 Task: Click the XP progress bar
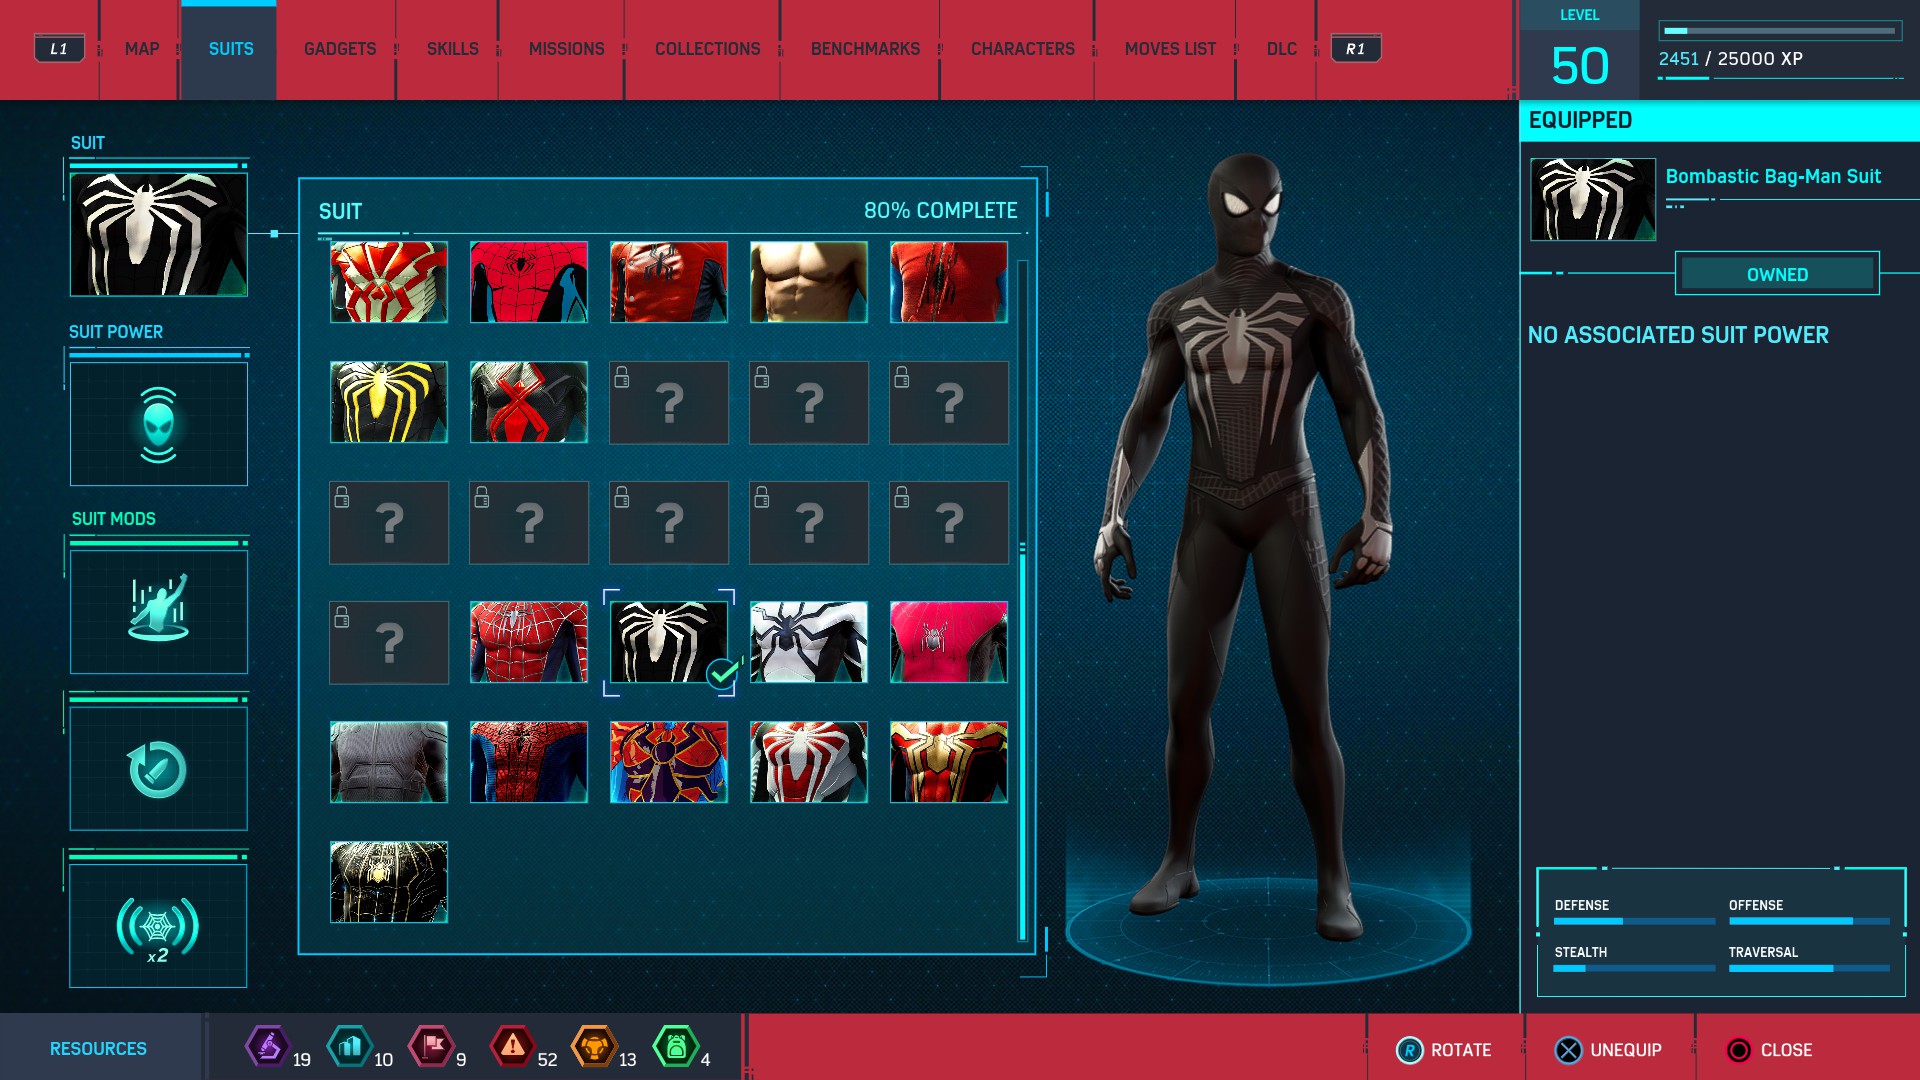(x=1780, y=31)
